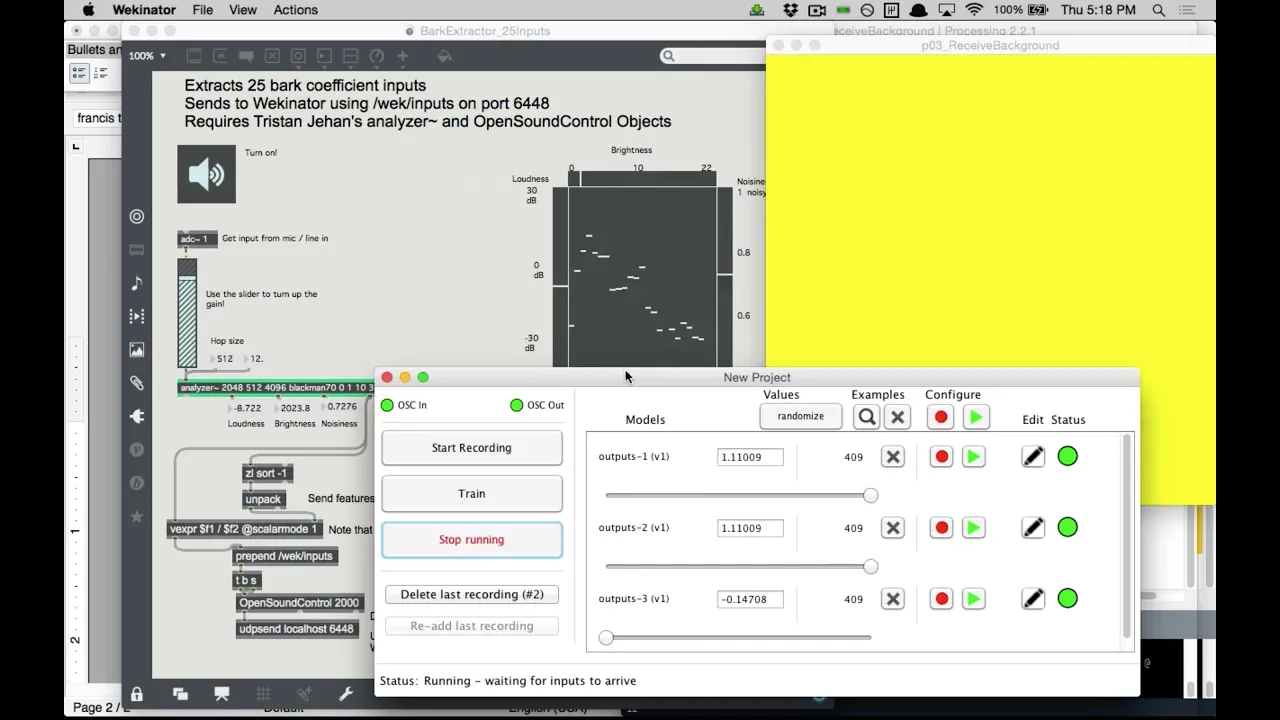Click the outputs-1 value field 1.11009
Image resolution: width=1280 pixels, height=720 pixels.
[x=750, y=457]
